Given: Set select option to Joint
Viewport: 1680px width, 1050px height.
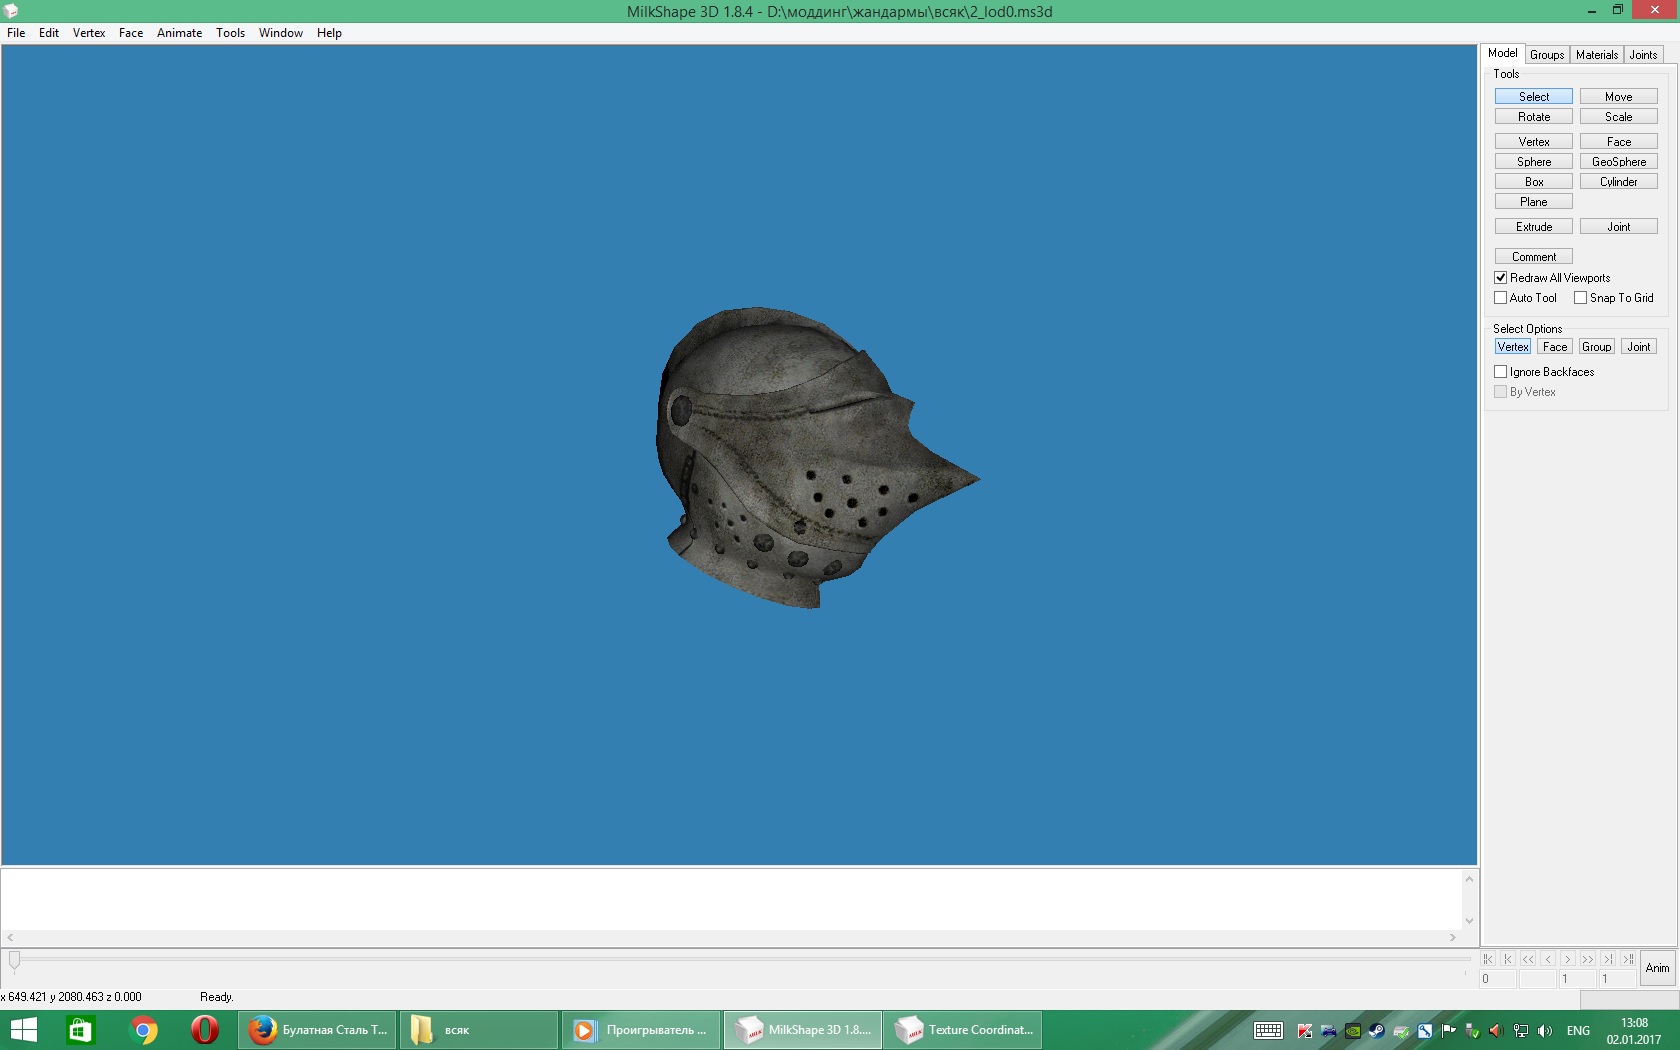Looking at the screenshot, I should (x=1639, y=347).
